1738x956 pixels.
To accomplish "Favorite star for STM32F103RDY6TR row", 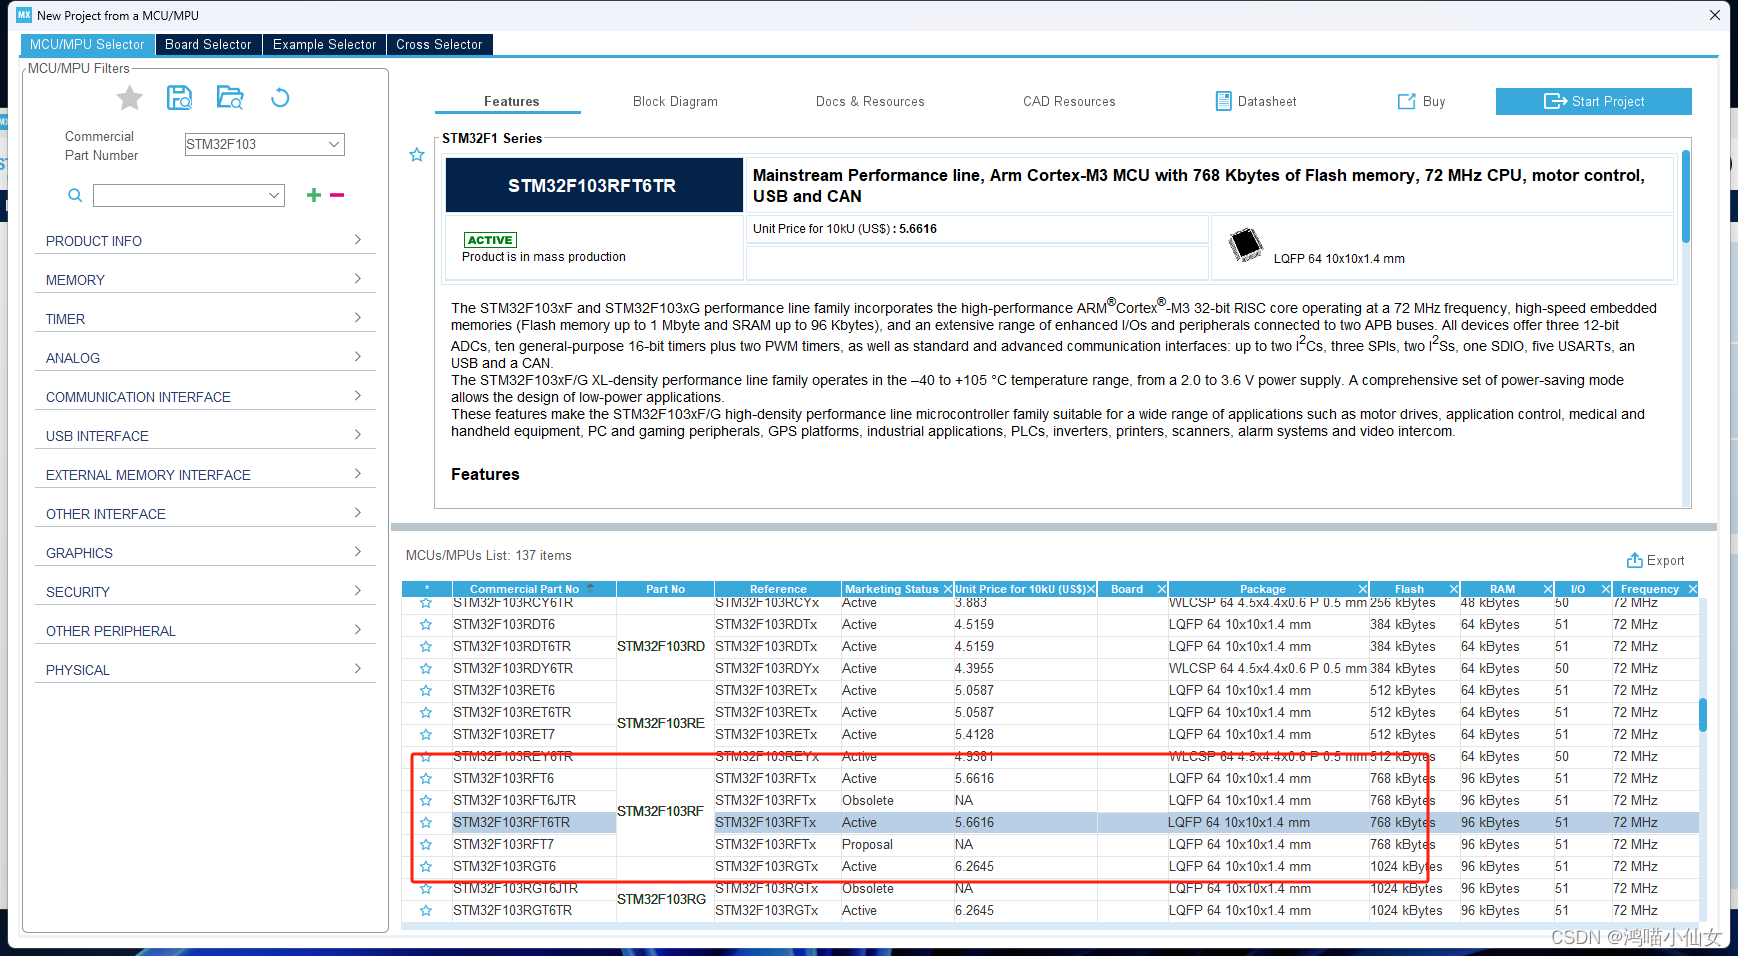I will click(x=426, y=669).
